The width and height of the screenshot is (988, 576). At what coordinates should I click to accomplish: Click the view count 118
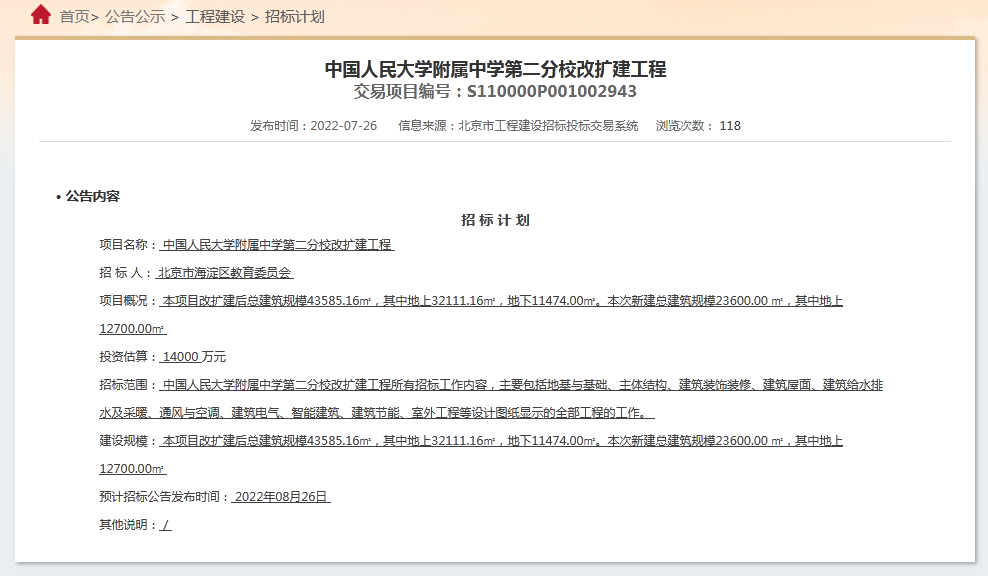coord(730,126)
